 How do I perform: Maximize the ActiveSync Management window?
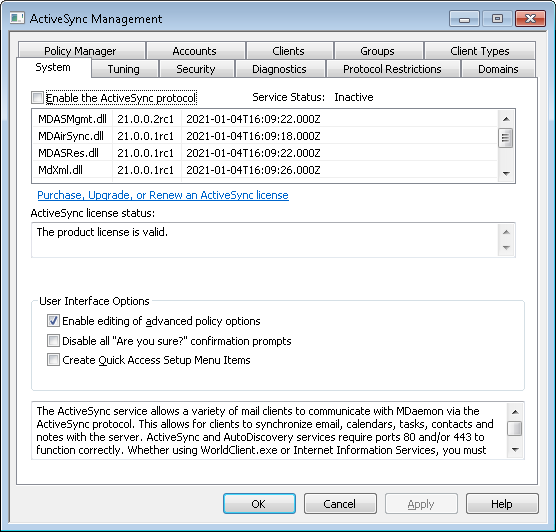[x=497, y=18]
